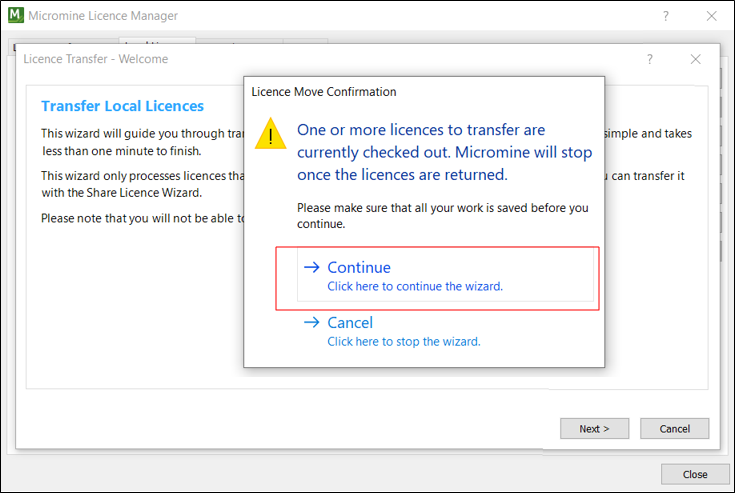Choose Continue to proceed with licence transfer
This screenshot has height=493, width=735.
point(359,267)
